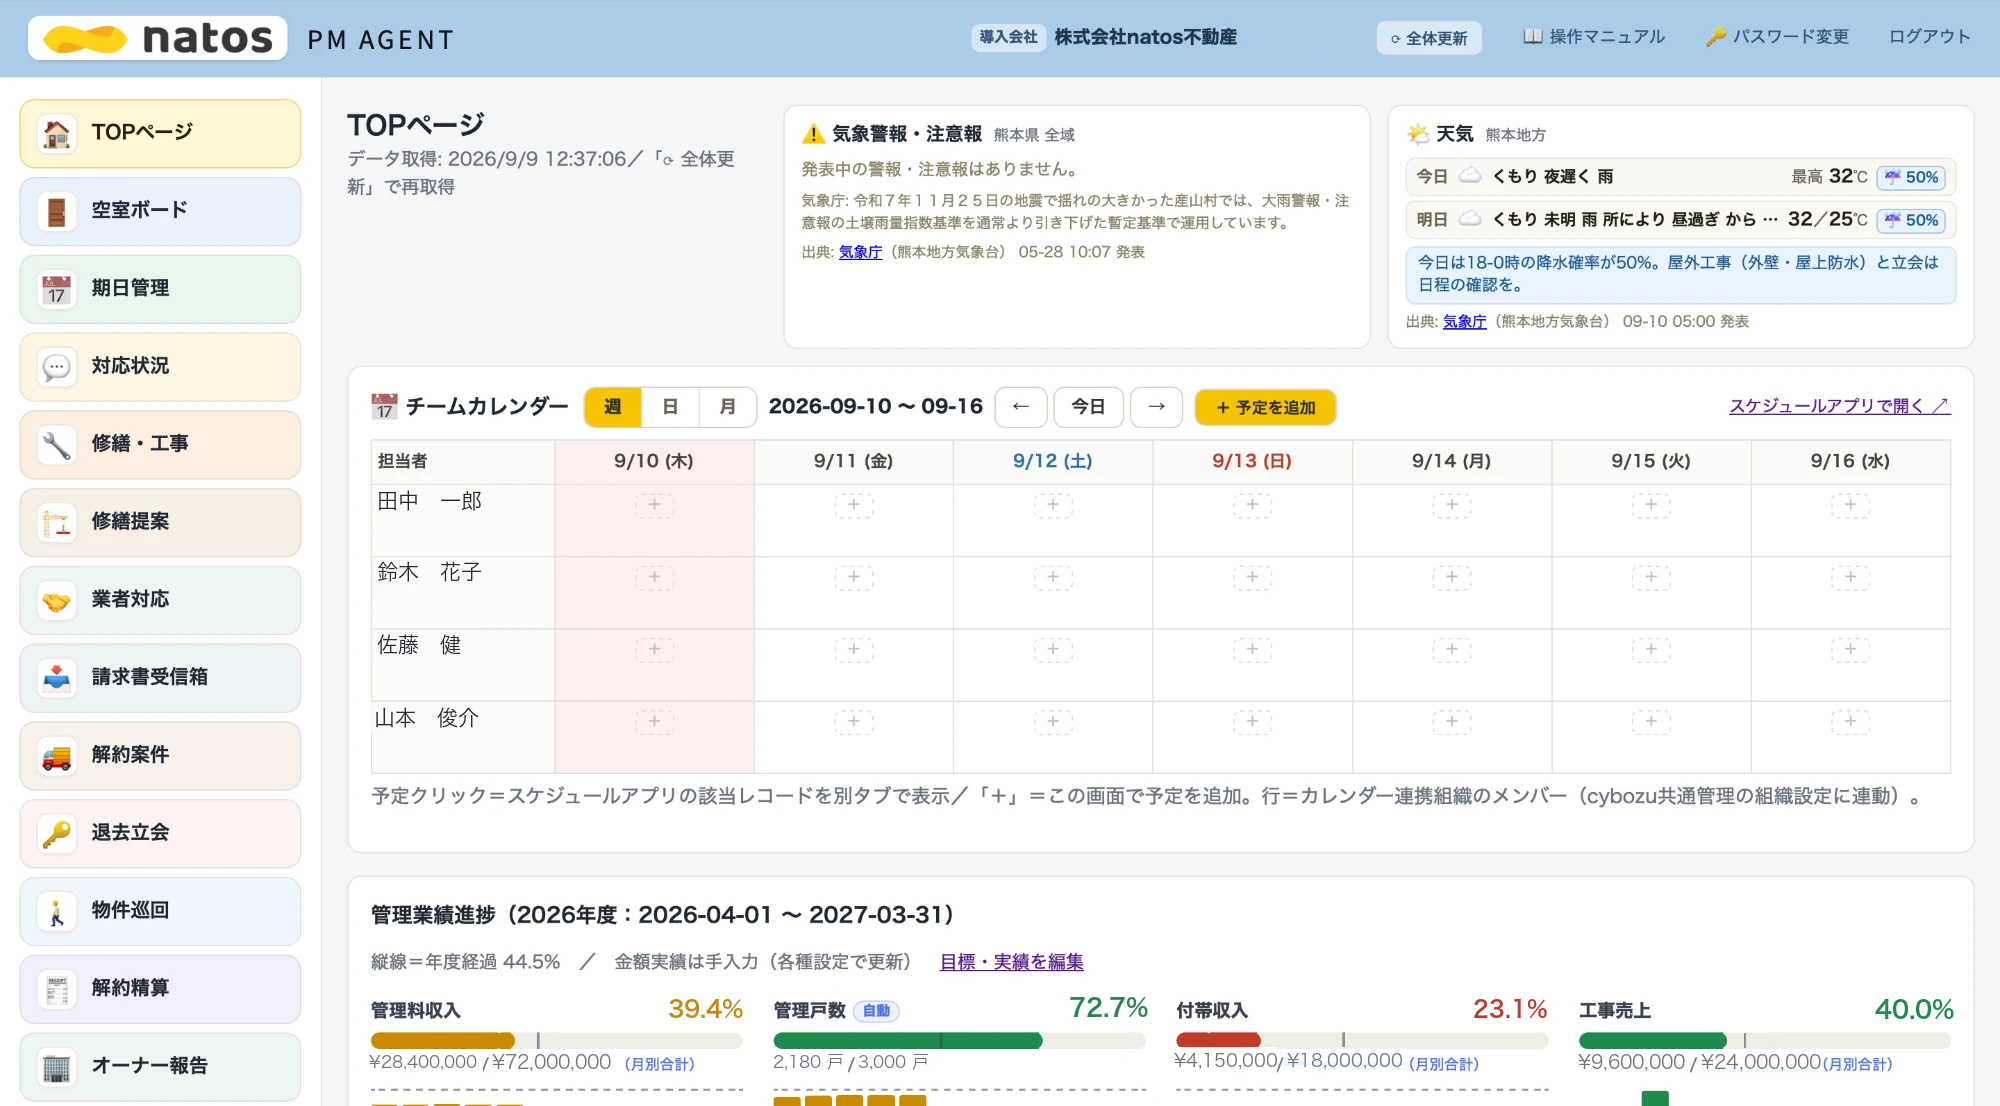2000x1106 pixels.
Task: Add schedule for 佐藤 健 on 9/14
Action: 1452,649
